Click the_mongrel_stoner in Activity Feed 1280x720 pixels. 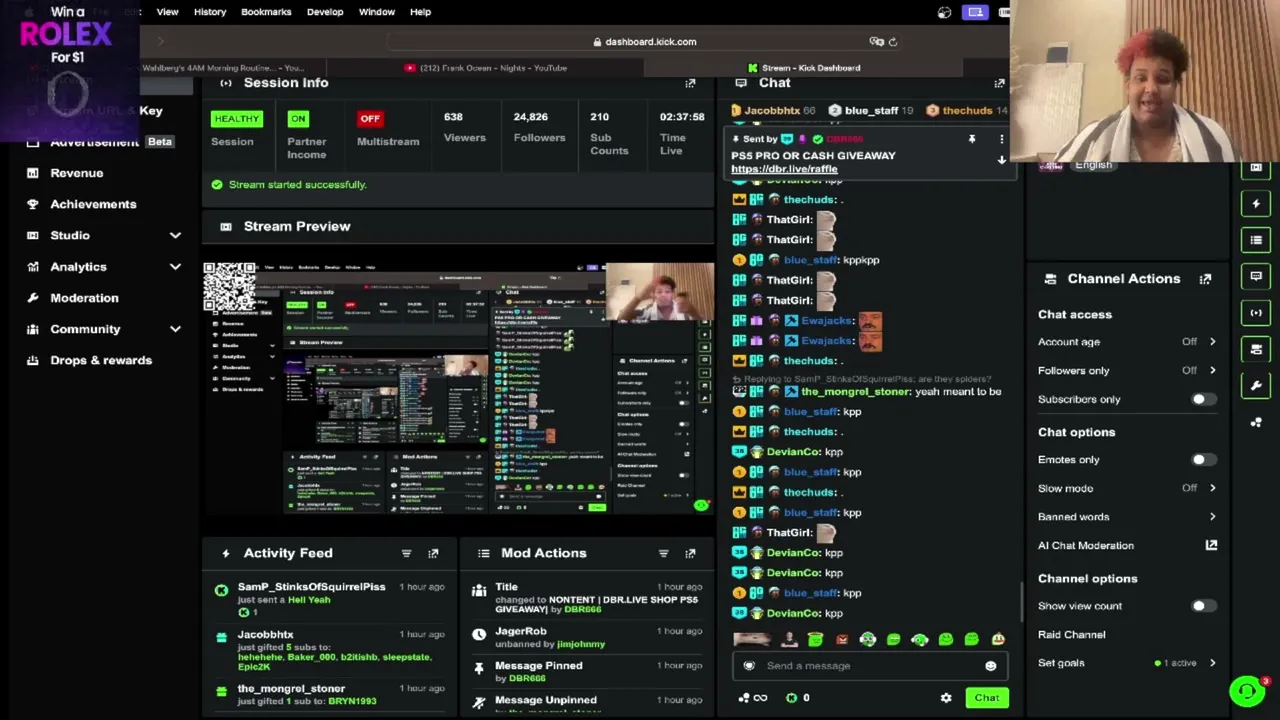[291, 689]
